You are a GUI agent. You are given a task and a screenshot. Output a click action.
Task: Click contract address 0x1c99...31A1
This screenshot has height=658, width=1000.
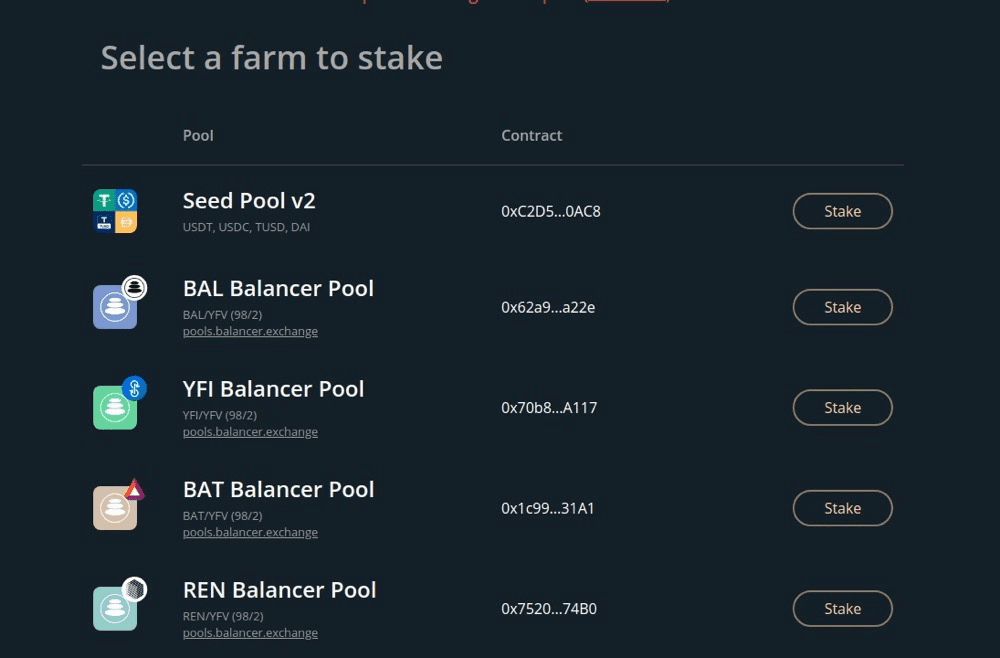(x=548, y=508)
